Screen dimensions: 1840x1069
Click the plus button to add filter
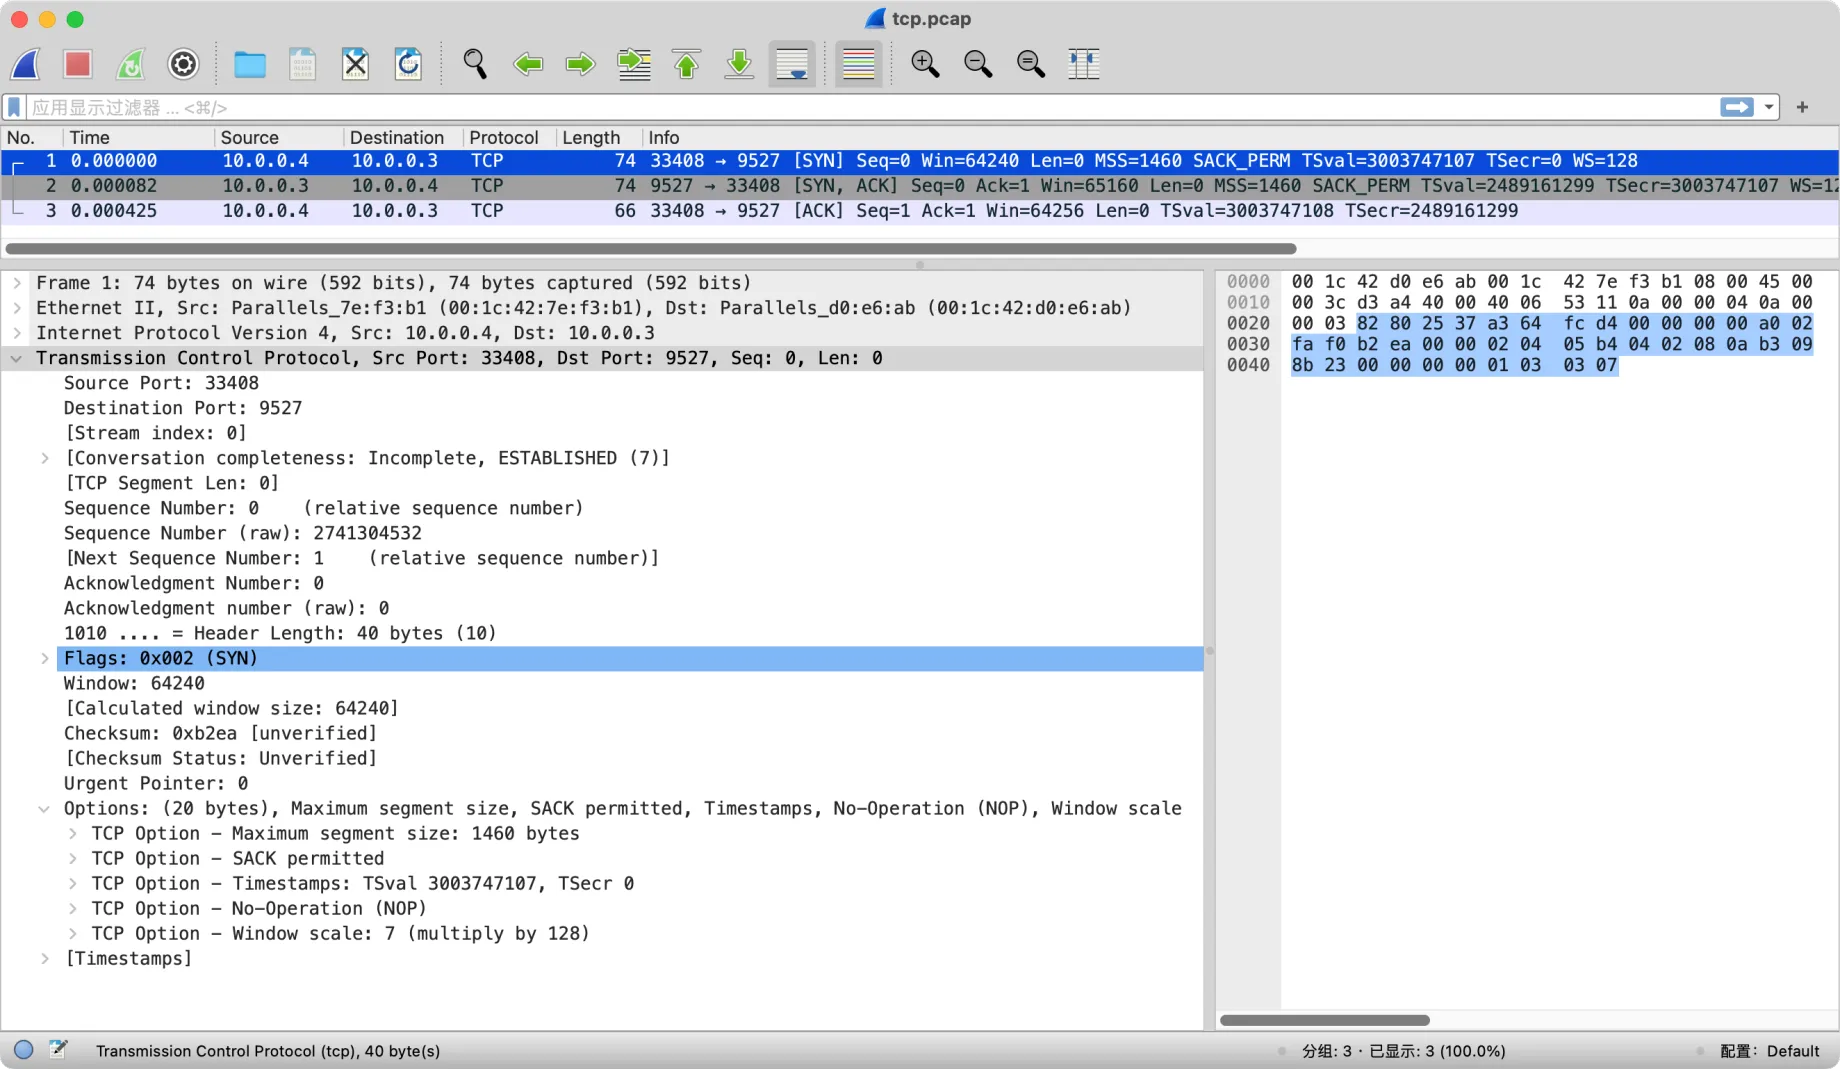point(1802,107)
